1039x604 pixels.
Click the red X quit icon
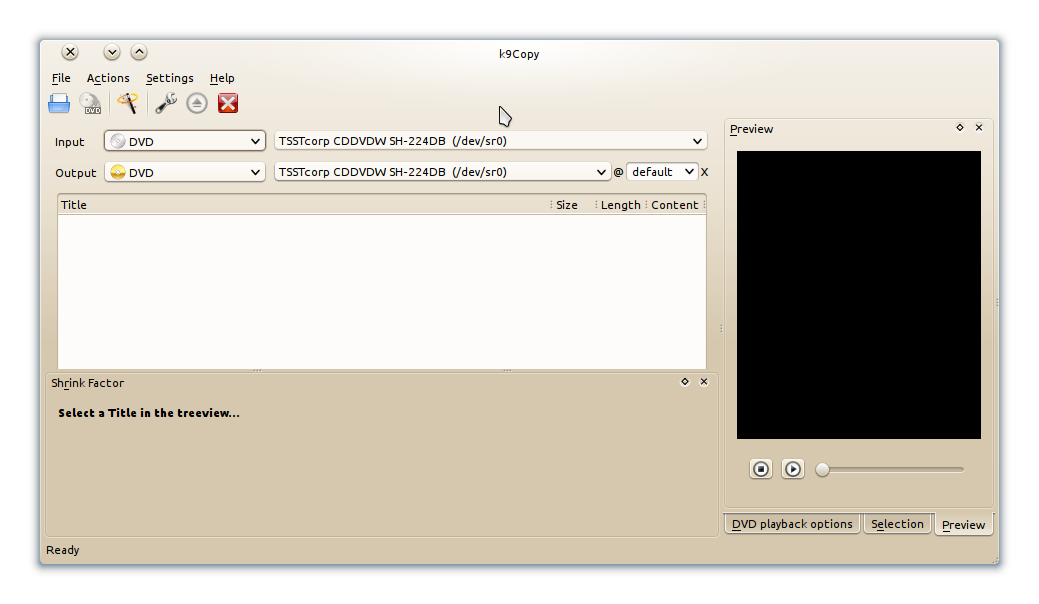[x=228, y=103]
